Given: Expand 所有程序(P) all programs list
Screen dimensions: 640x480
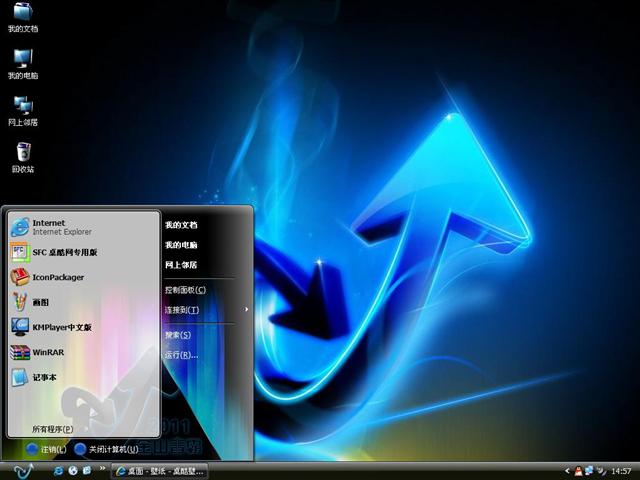Looking at the screenshot, I should click(52, 429).
